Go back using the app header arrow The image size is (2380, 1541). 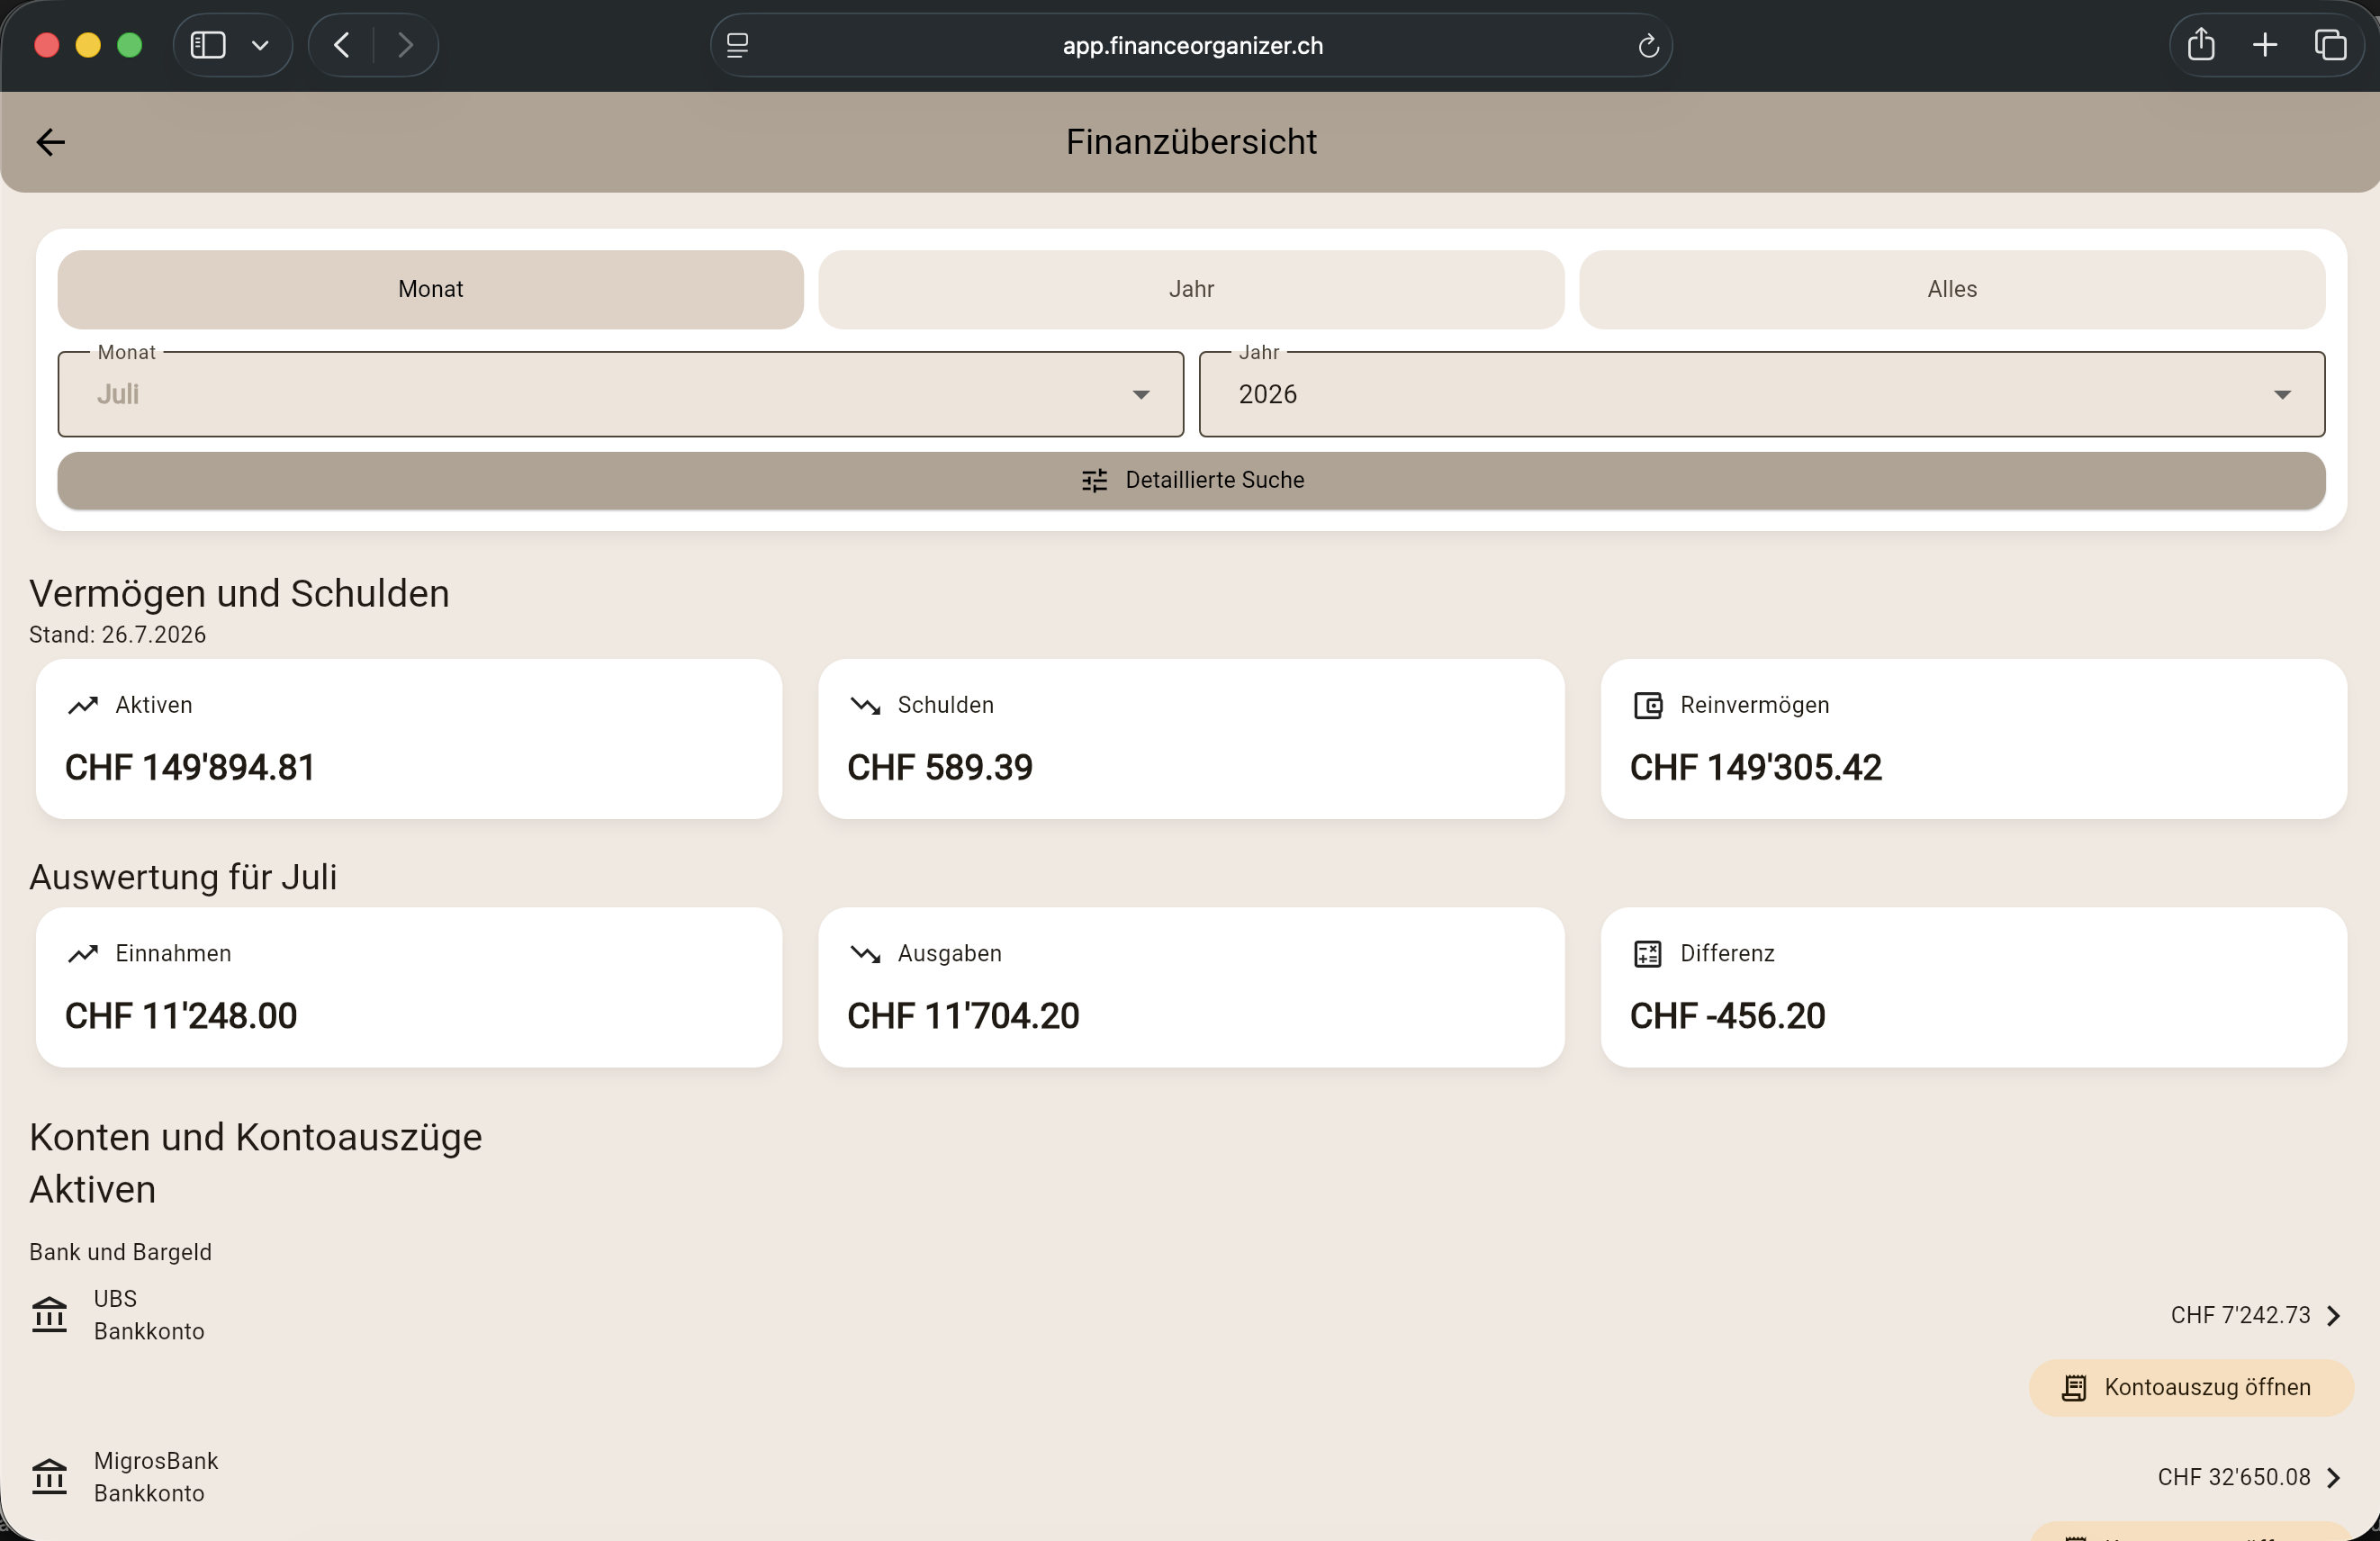(x=50, y=142)
